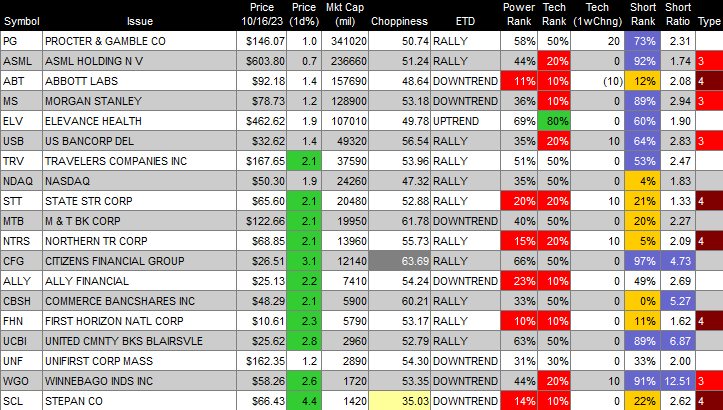Click the 4.73 short ratio cell

point(678,261)
